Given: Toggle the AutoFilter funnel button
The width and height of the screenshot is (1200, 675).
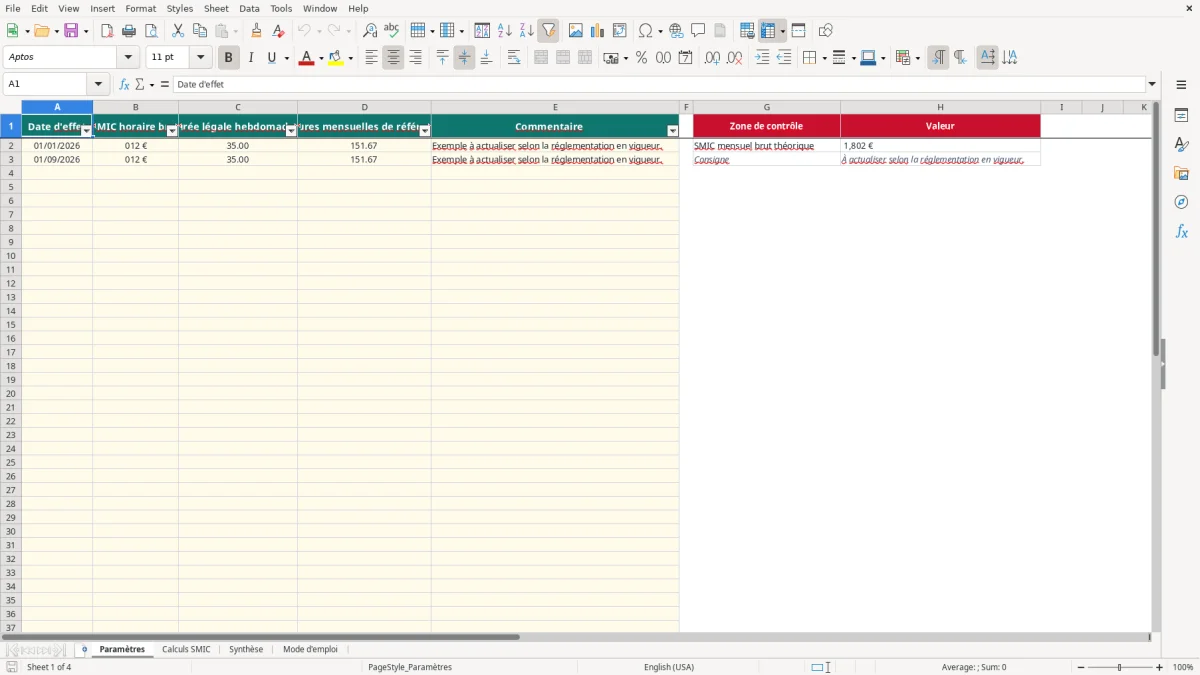Looking at the screenshot, I should point(549,31).
